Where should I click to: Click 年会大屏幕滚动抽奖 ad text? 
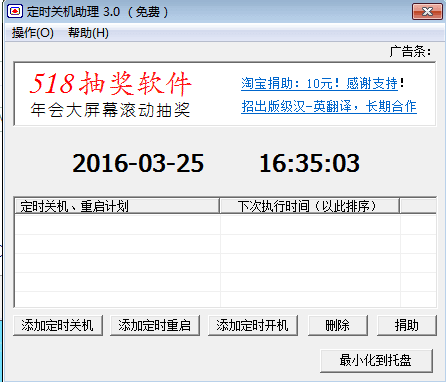coord(110,110)
